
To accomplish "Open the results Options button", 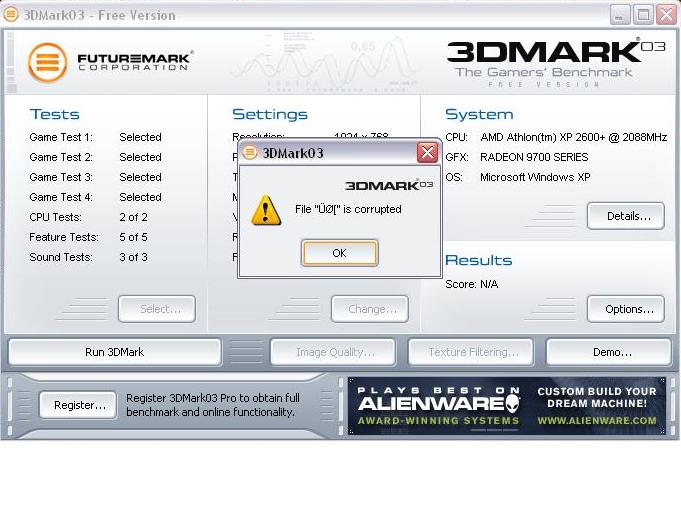I will point(626,309).
